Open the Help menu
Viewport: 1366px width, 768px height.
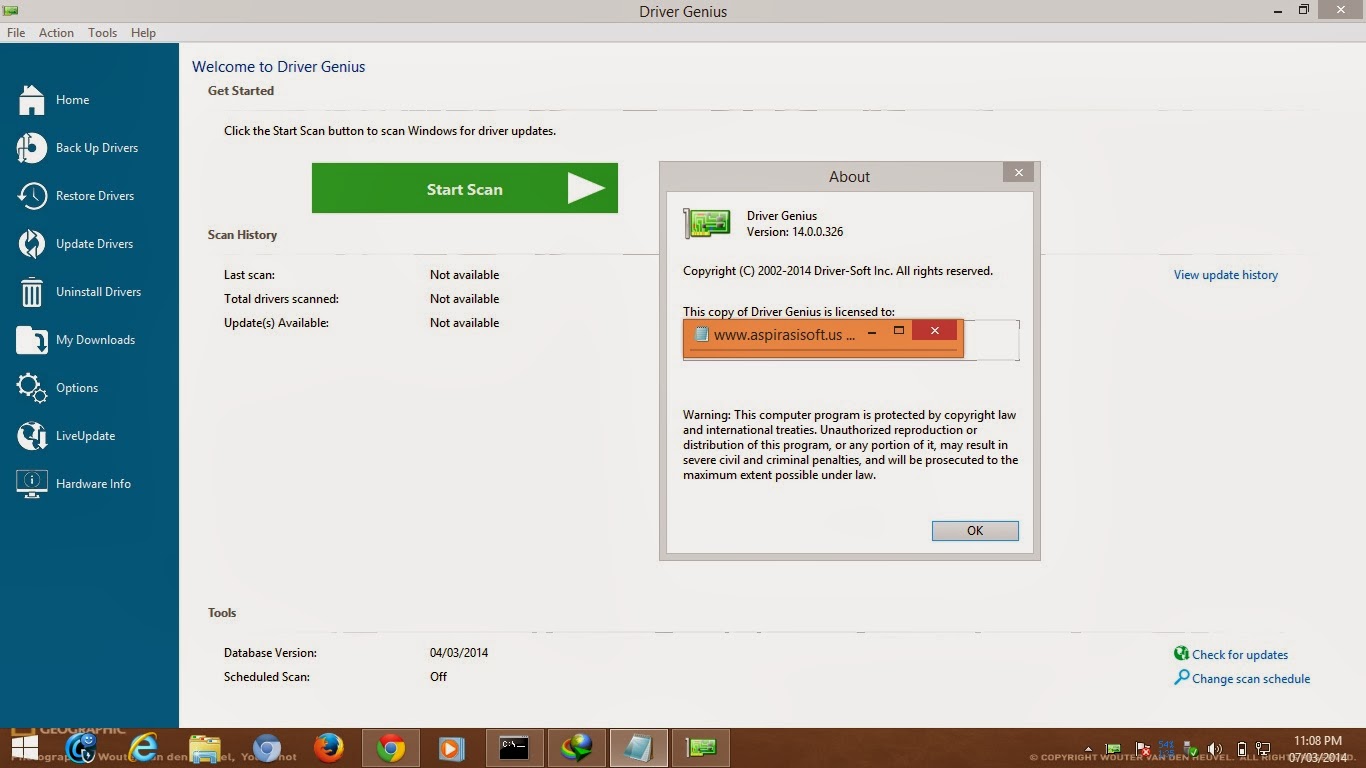click(x=143, y=33)
